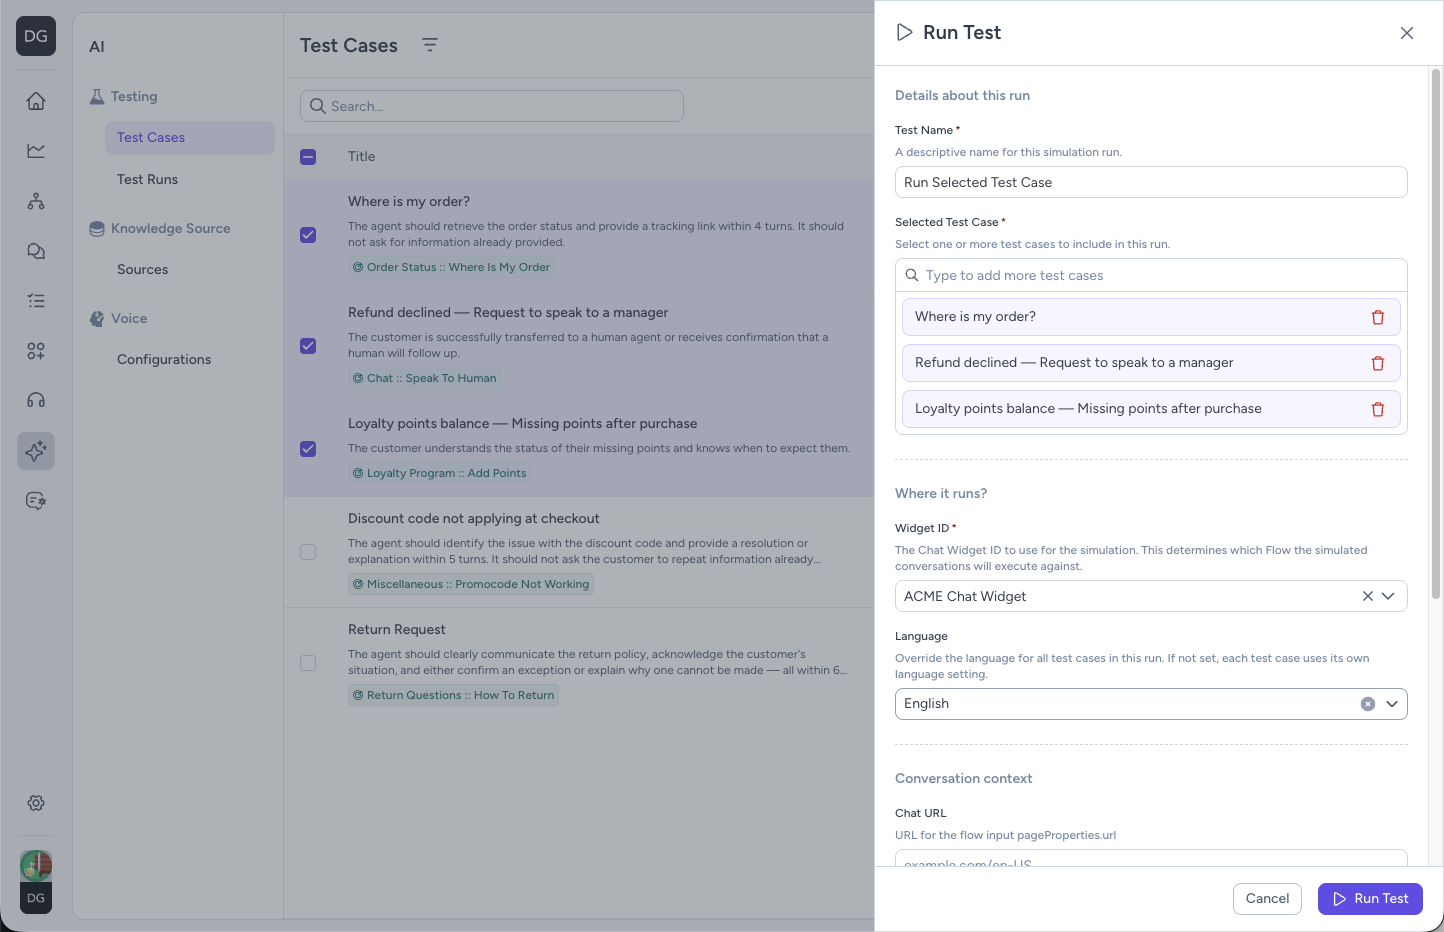This screenshot has width=1444, height=932.
Task: Open Test Cases in the sidebar
Action: pos(189,138)
